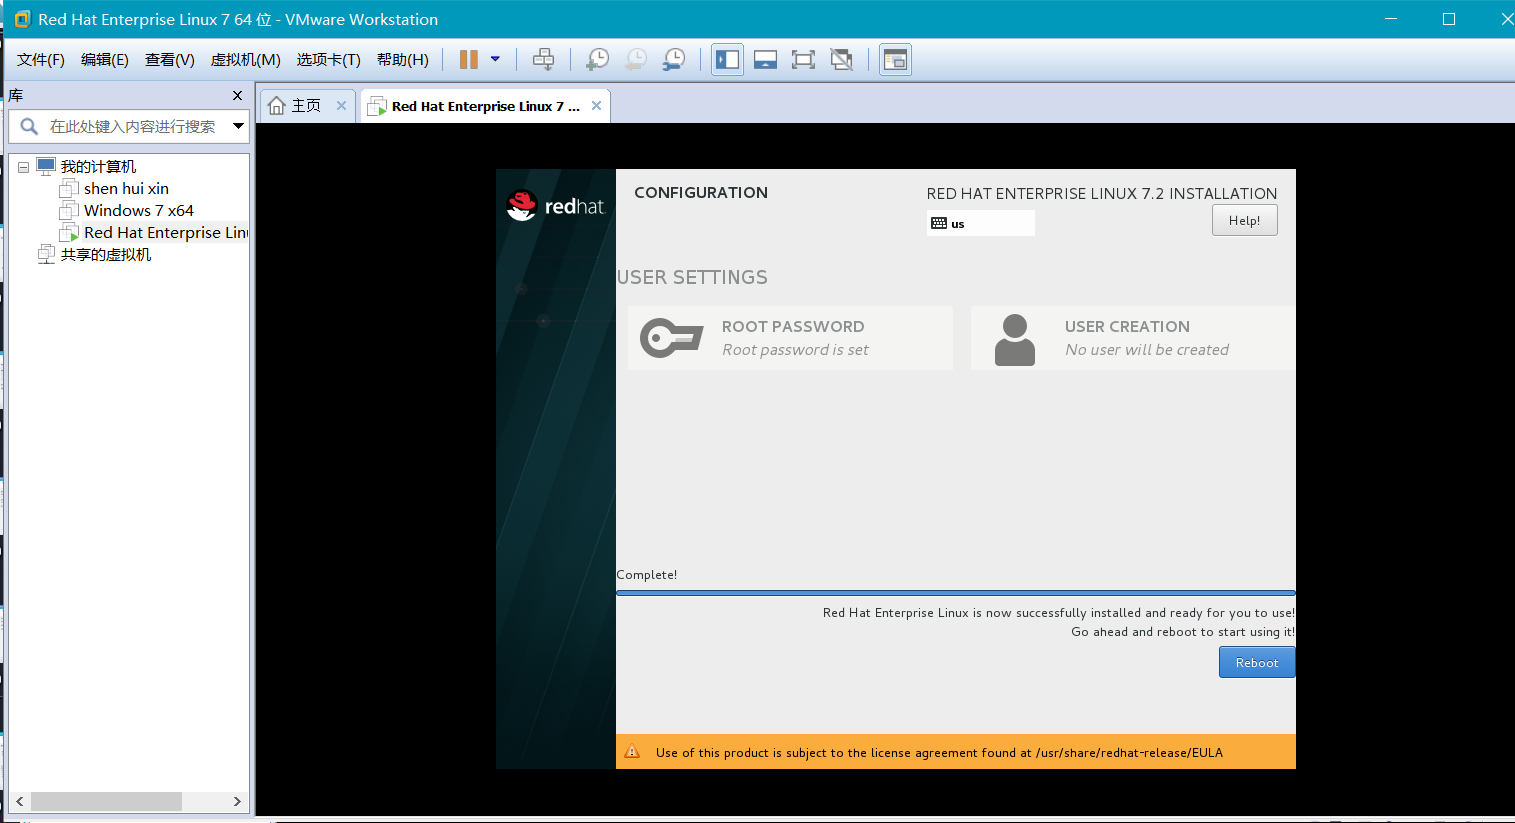Close the library panel
The width and height of the screenshot is (1515, 823).
pos(237,96)
